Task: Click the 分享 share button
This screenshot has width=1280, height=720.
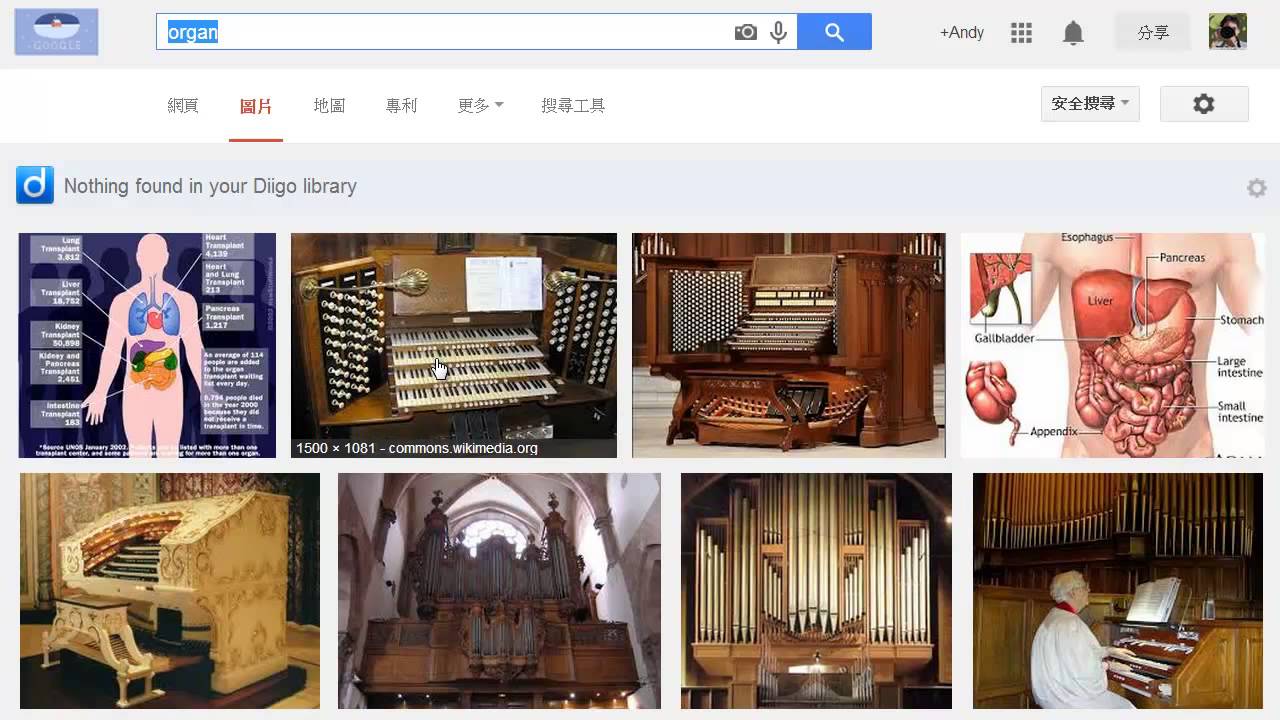Action: tap(1153, 32)
